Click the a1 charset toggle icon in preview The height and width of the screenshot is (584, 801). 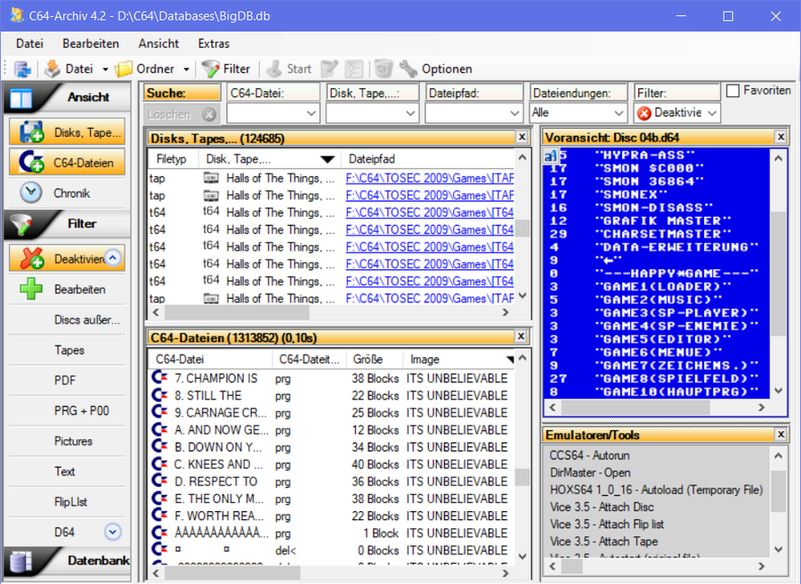click(551, 155)
